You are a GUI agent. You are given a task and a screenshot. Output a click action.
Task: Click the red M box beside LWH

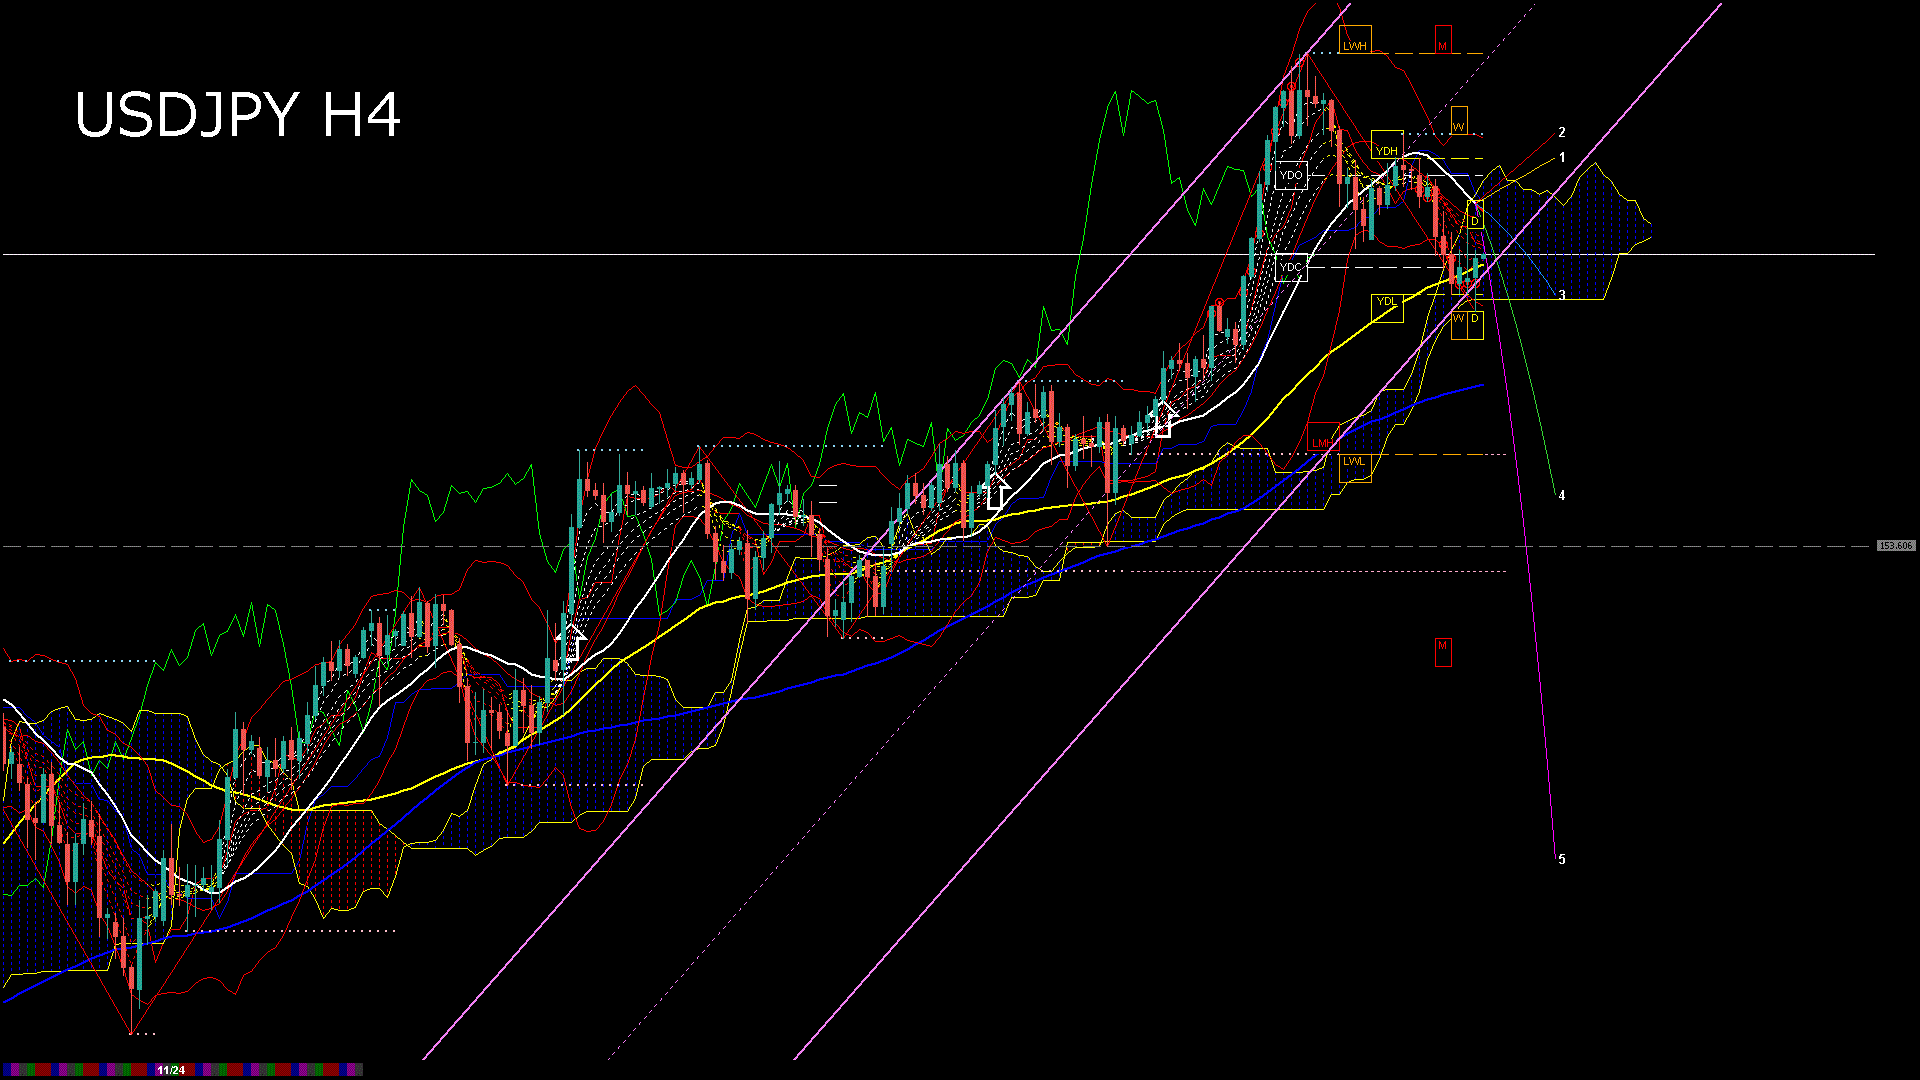1442,43
